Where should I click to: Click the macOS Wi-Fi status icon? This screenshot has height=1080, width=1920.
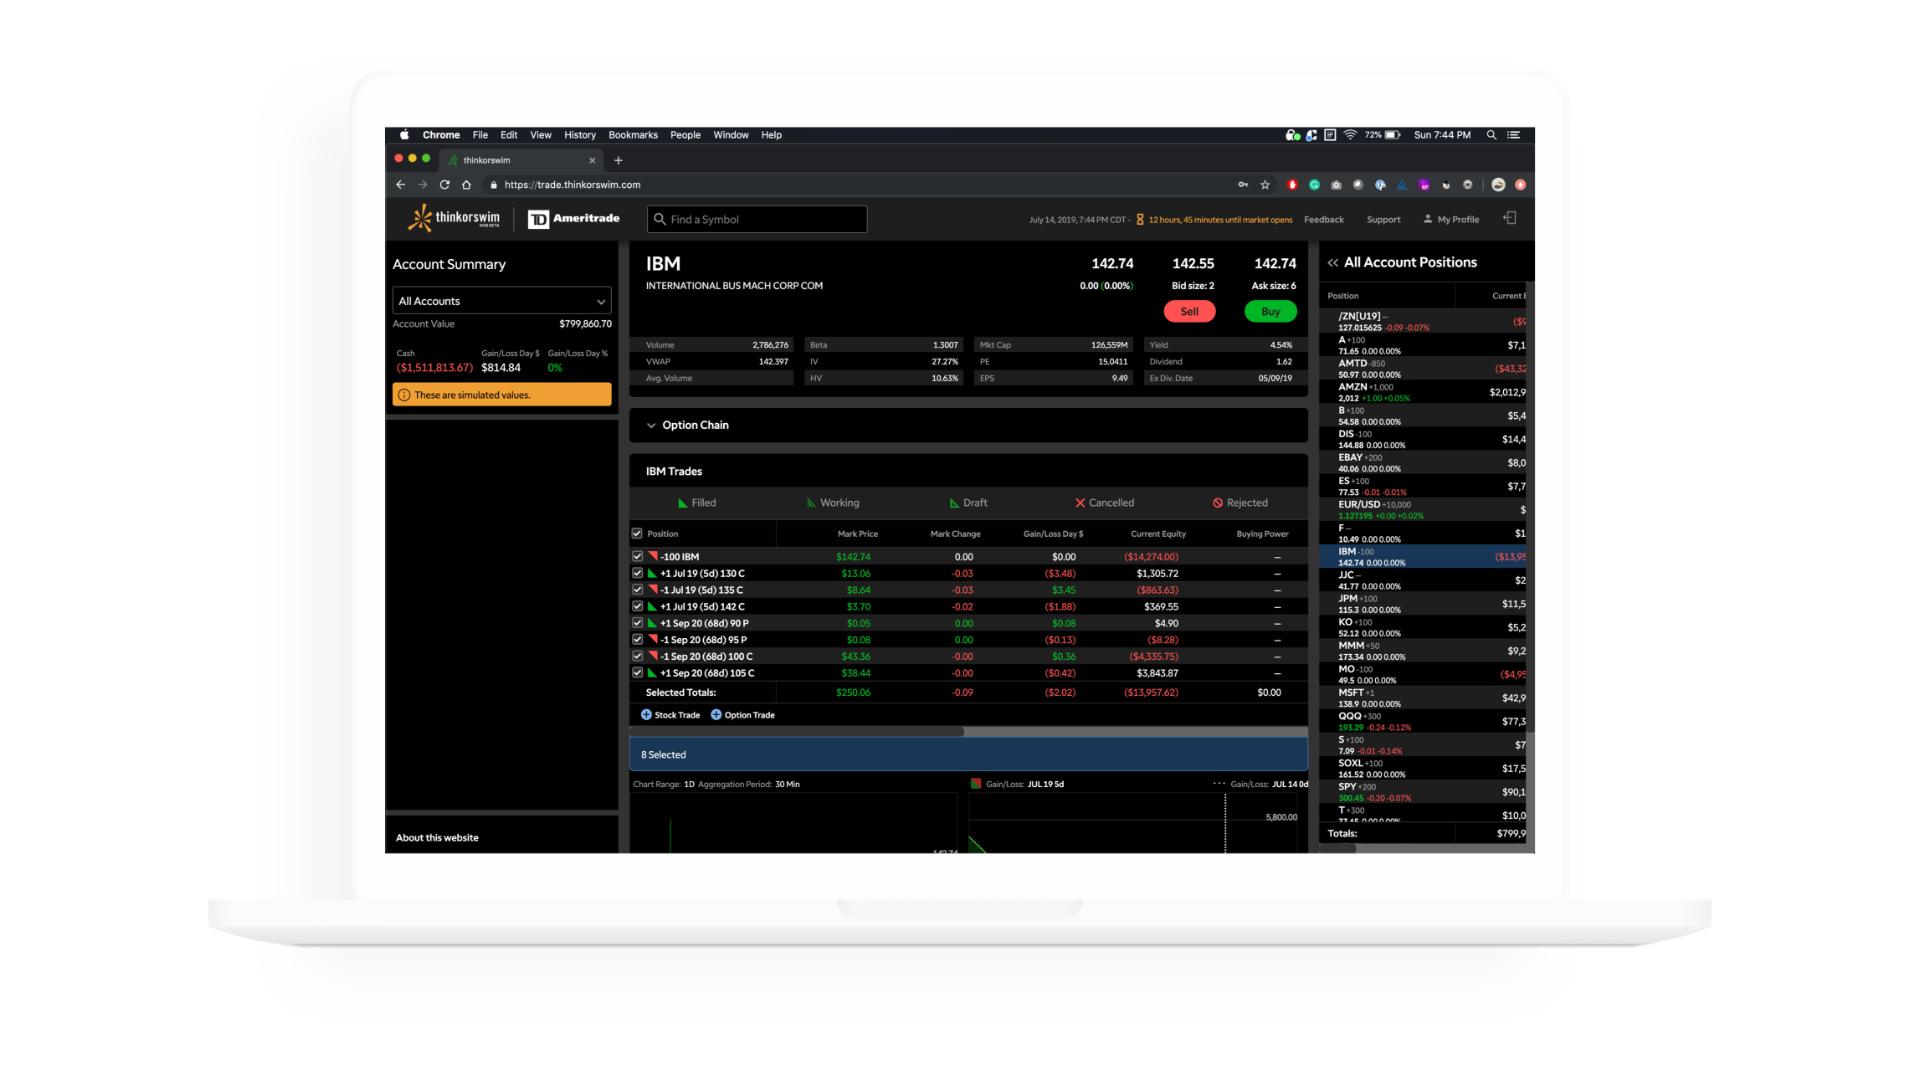1350,135
